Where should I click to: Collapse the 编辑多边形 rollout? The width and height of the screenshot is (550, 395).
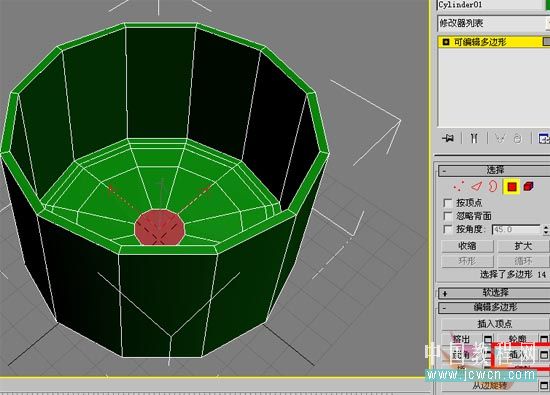494,308
